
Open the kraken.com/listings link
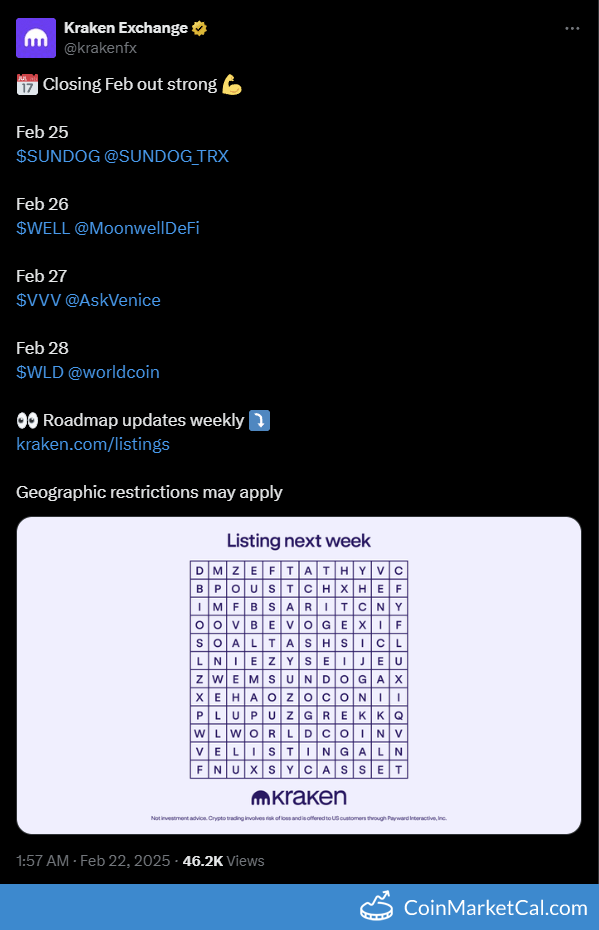[93, 444]
